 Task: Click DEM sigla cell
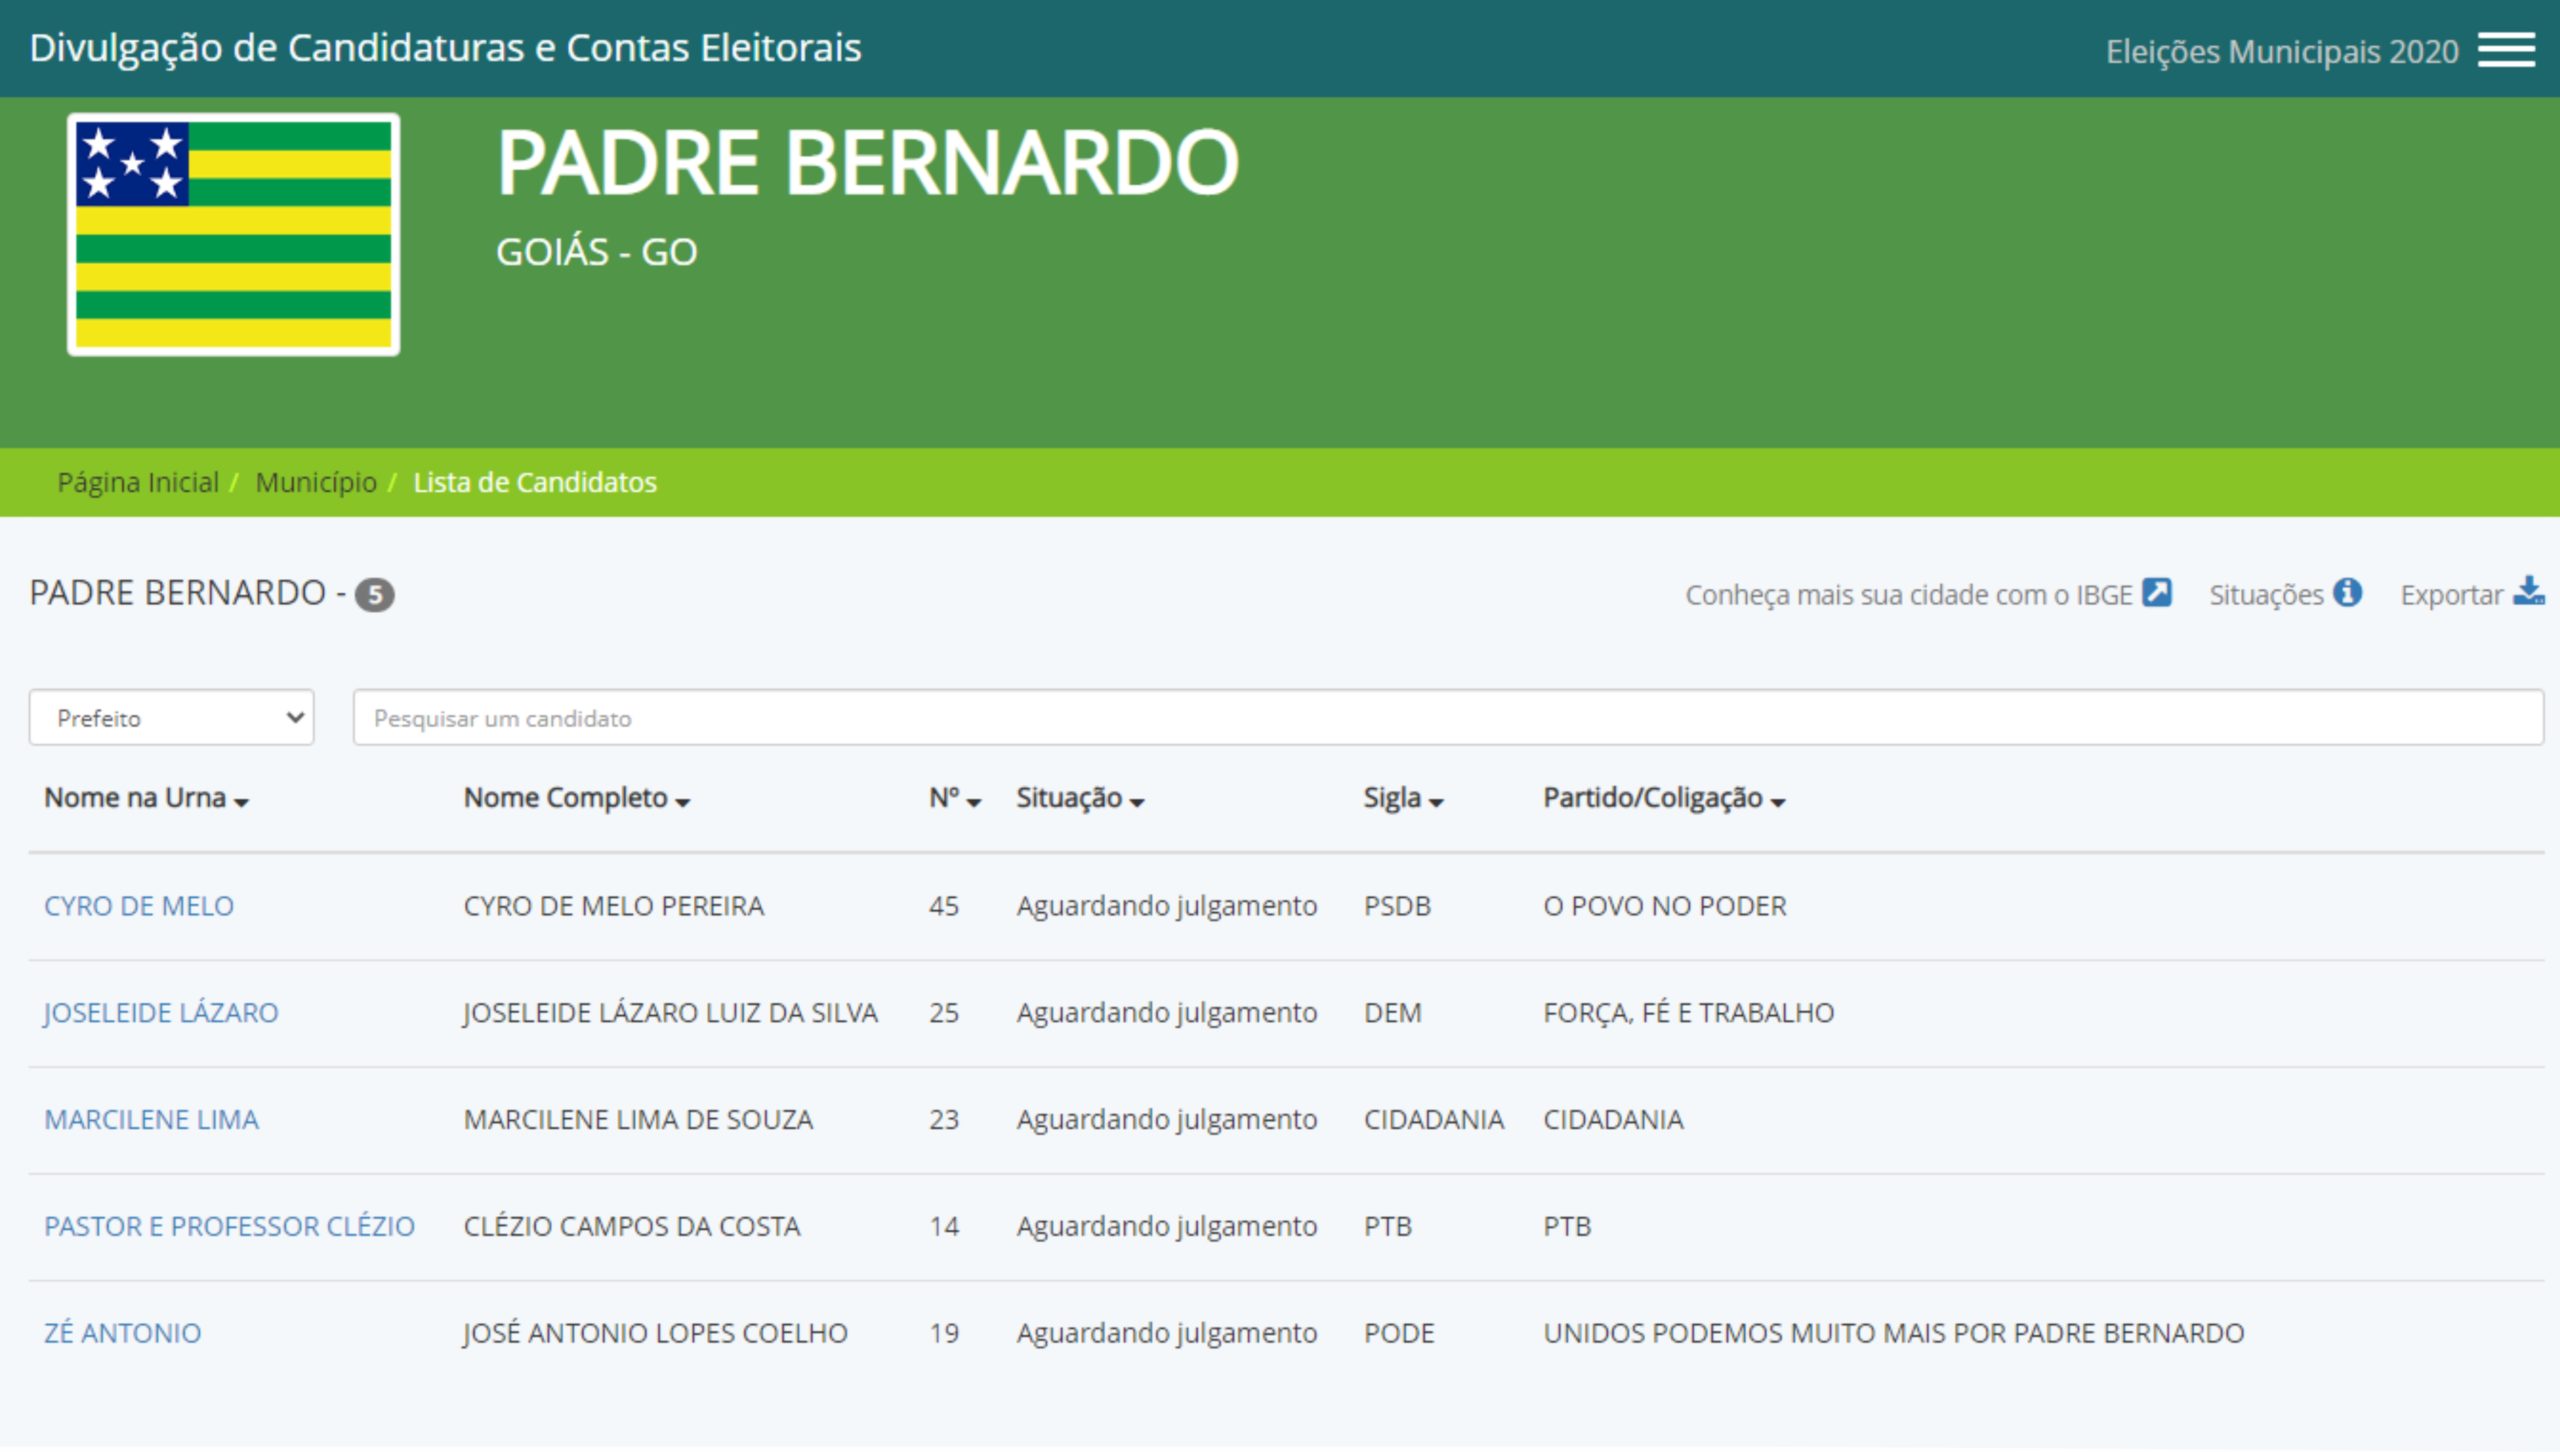coord(1392,1013)
